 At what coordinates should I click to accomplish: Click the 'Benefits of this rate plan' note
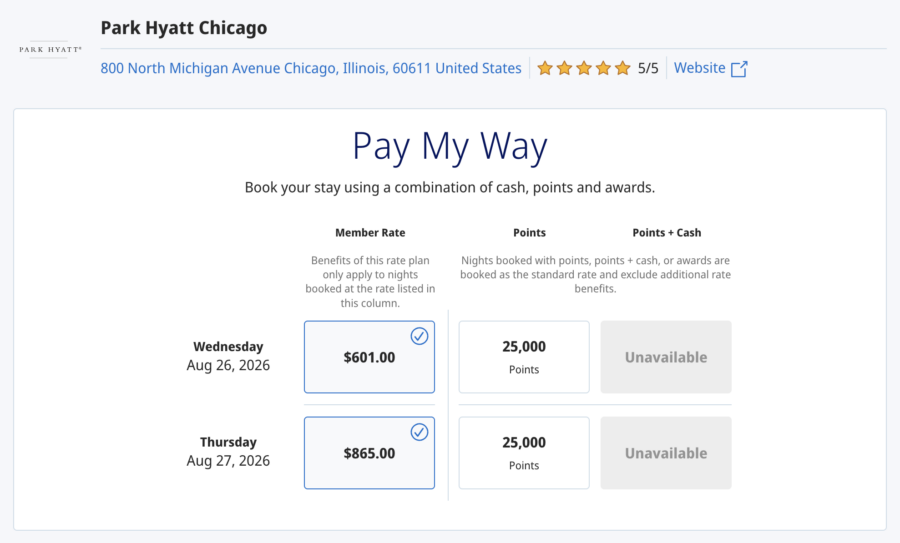[370, 282]
